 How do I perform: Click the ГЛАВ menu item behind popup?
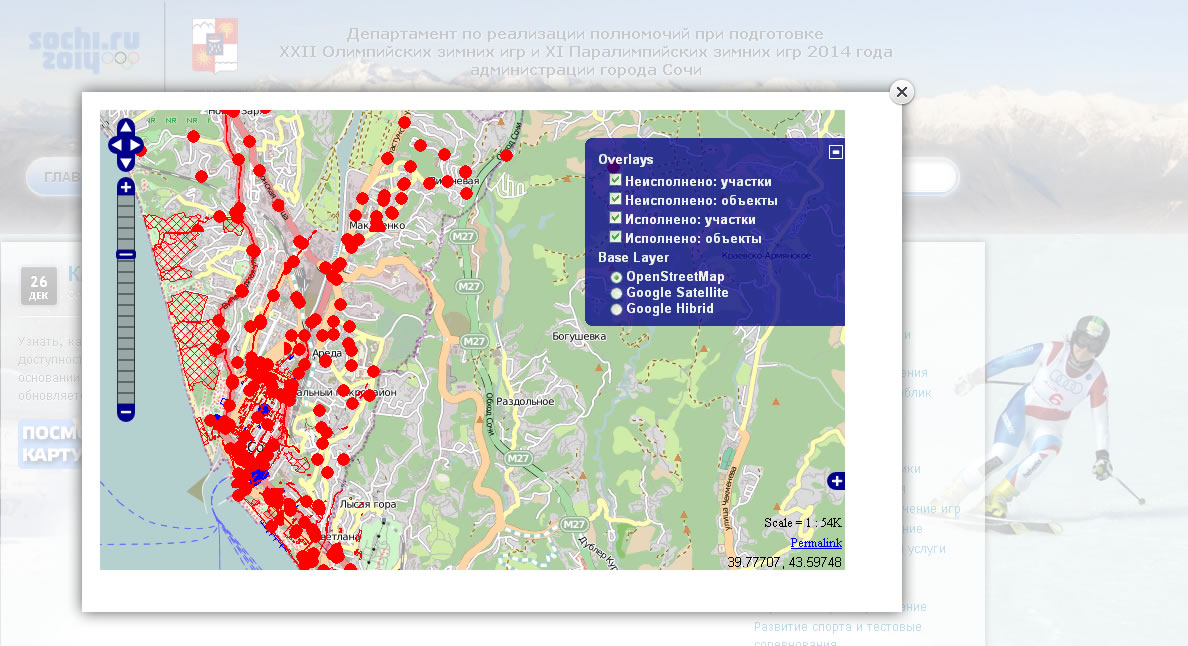click(62, 176)
